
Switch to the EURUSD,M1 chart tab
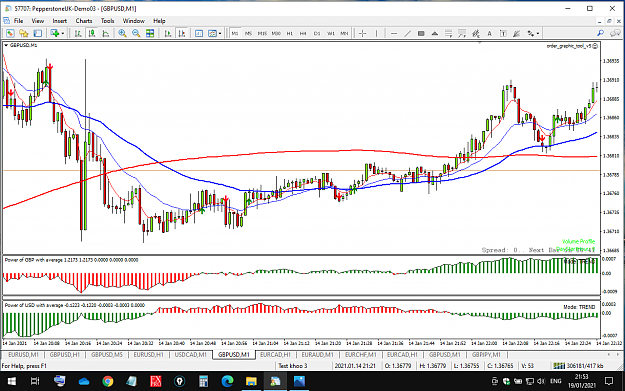point(23,354)
